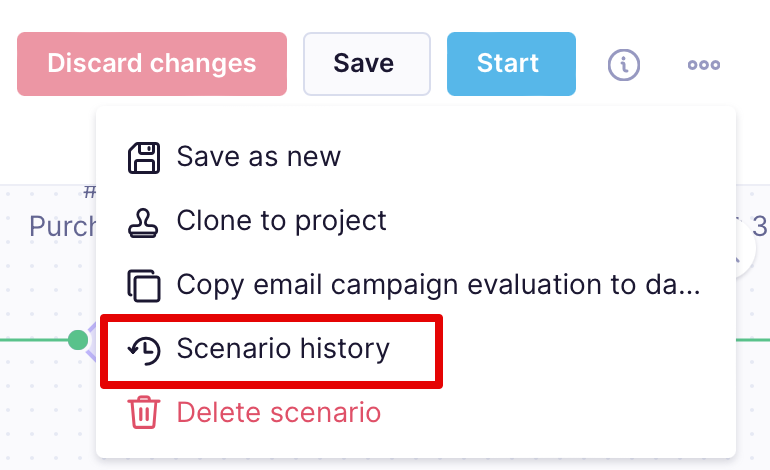This screenshot has height=470, width=770.
Task: Click the floppy disk Save as new icon
Action: (x=144, y=157)
